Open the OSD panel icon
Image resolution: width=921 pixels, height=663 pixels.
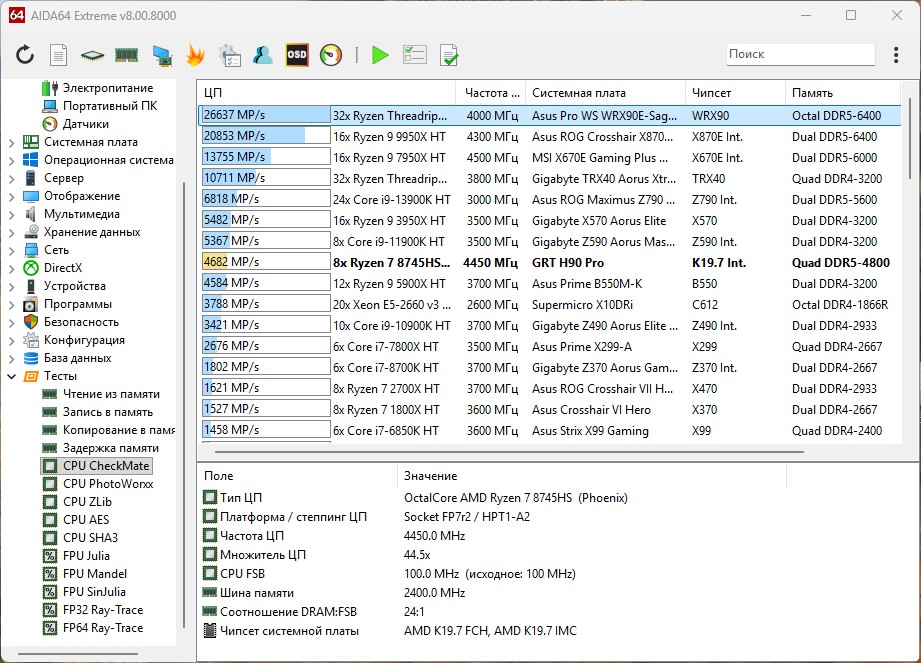click(x=297, y=55)
